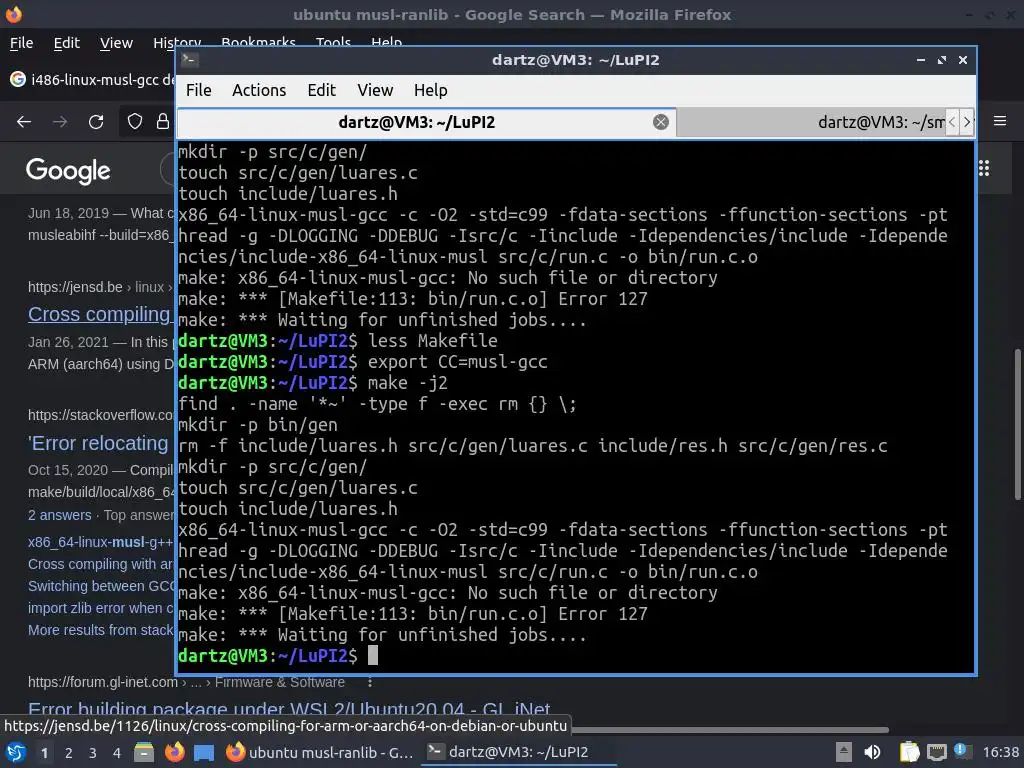
Task: Click 'https://forum.gl-inet.com' result URL text
Action: [x=103, y=682]
